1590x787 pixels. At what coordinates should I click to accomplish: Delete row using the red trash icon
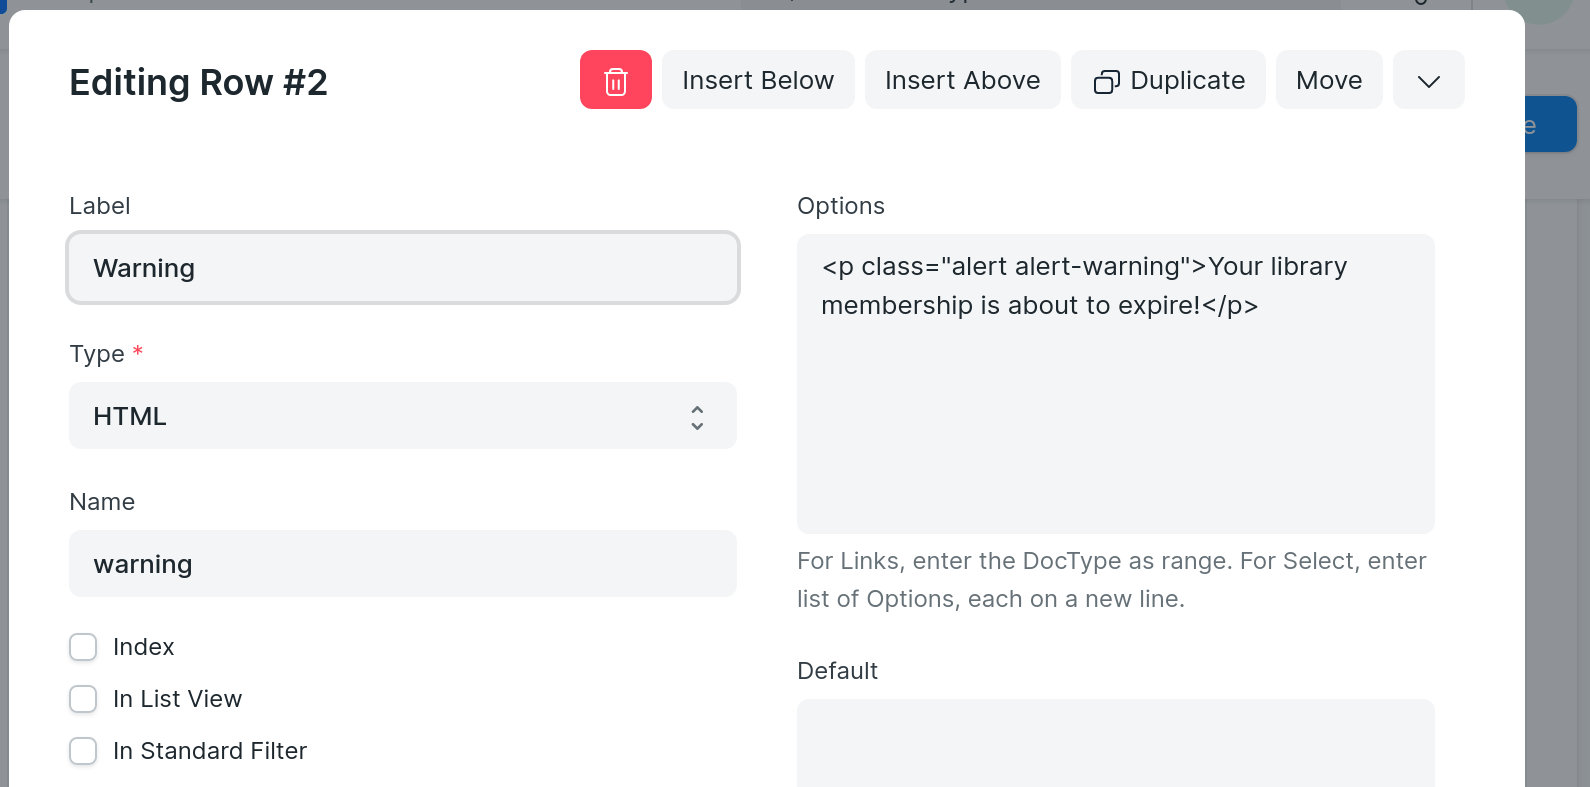point(615,80)
